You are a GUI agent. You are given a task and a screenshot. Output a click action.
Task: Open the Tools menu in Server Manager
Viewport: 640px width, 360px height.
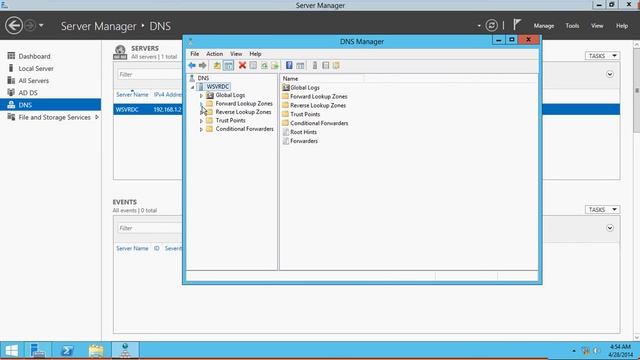click(572, 26)
